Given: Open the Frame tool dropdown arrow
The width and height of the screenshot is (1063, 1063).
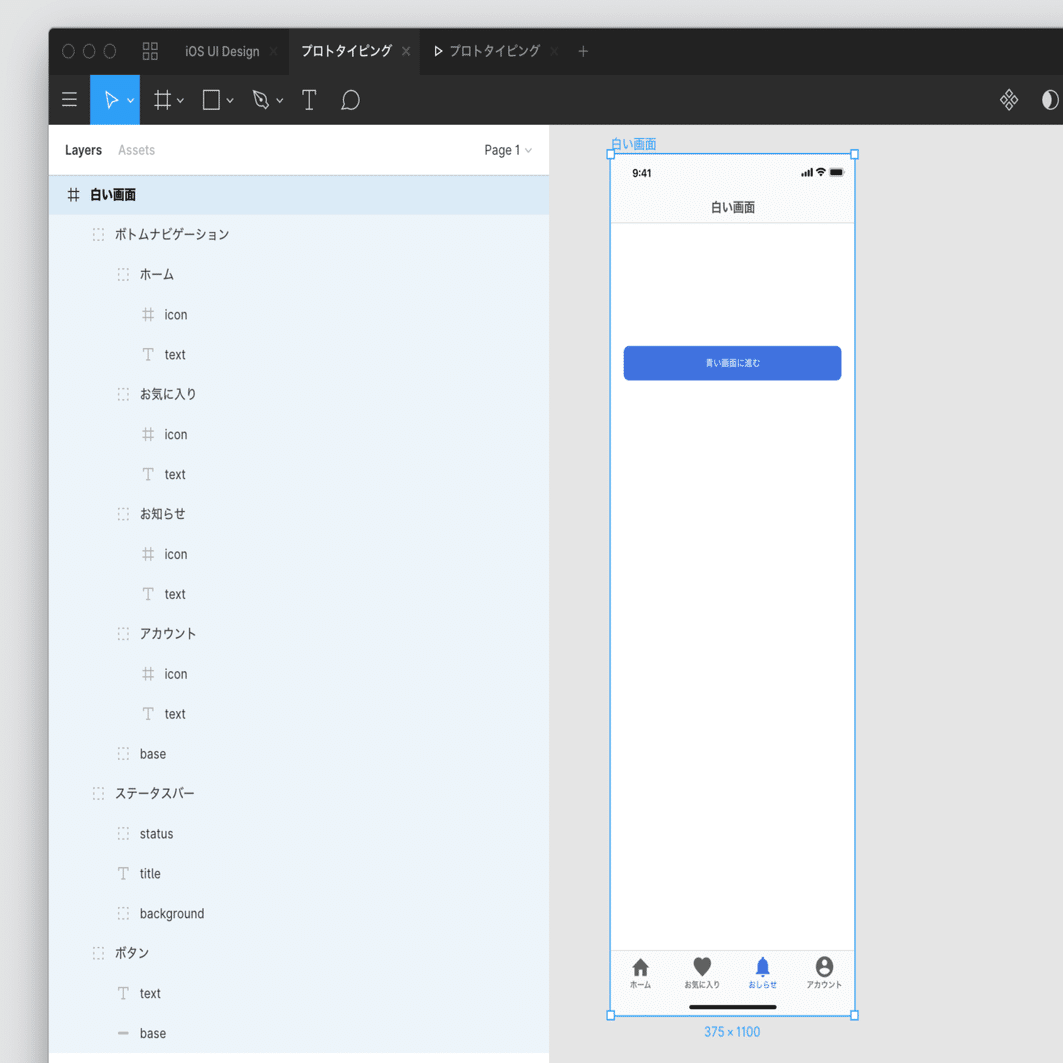Looking at the screenshot, I should coord(180,100).
